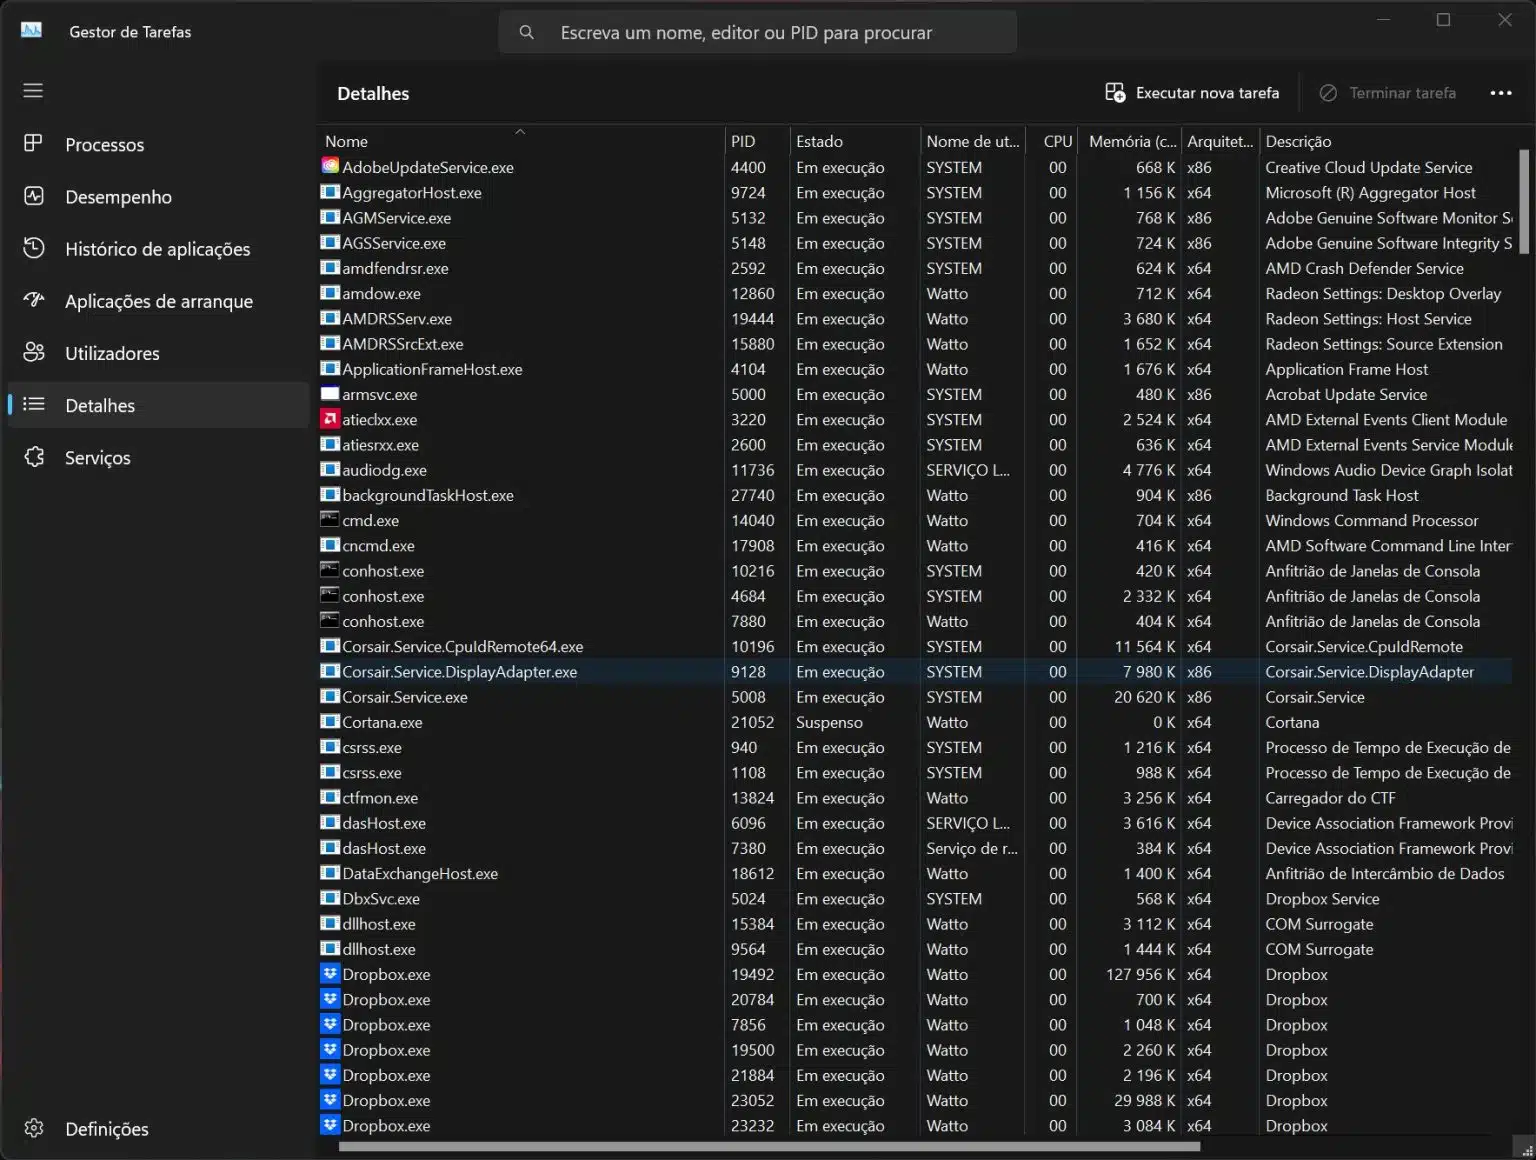Select Corsair.Service.DisplayAdapter.exe row
Screen dimensions: 1536x1160
[916, 671]
